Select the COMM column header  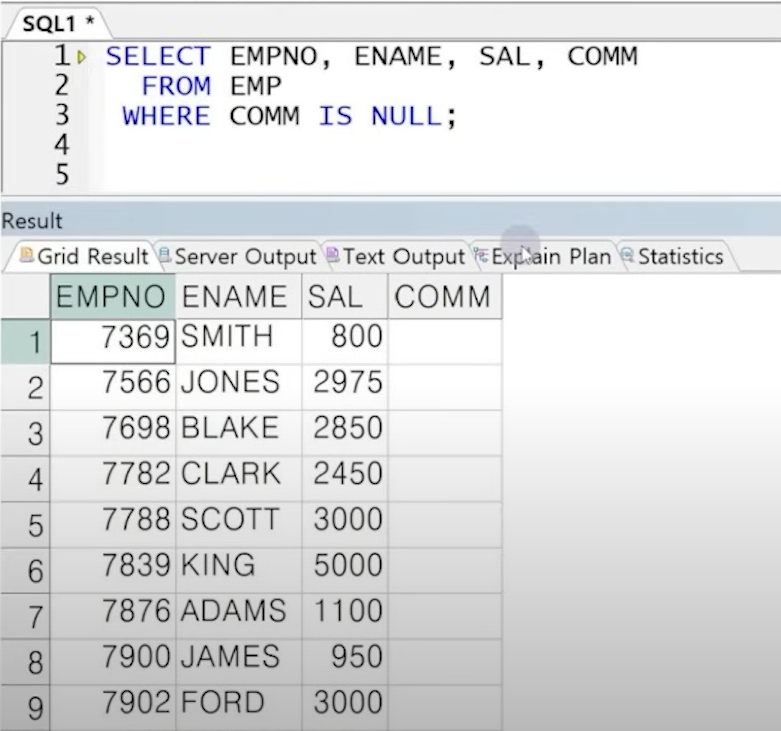point(445,296)
